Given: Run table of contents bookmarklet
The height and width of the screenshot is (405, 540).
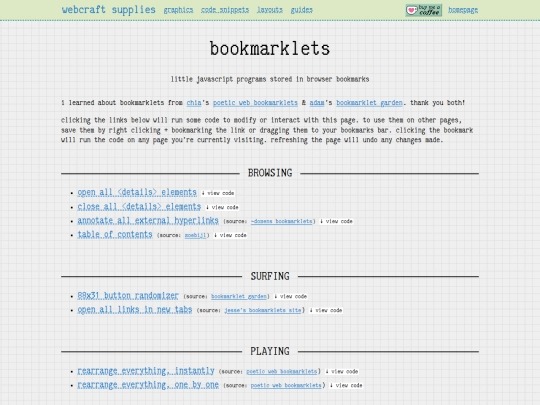Looking at the screenshot, I should click(115, 235).
